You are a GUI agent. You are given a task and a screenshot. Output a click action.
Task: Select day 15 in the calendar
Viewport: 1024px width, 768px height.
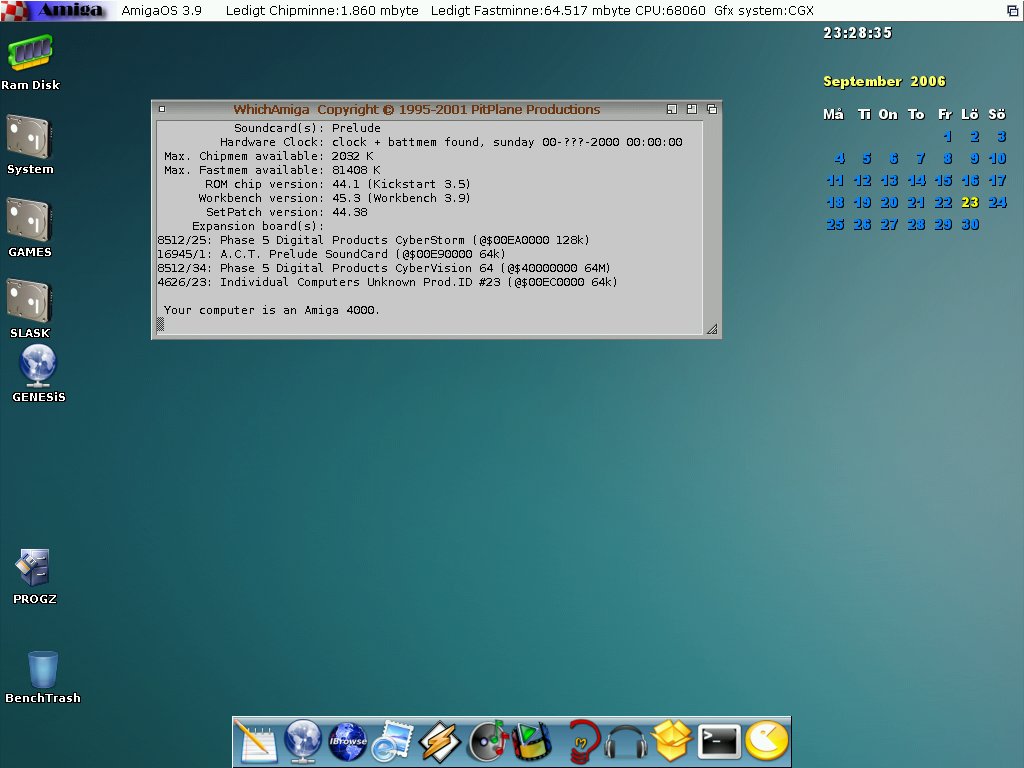click(942, 180)
